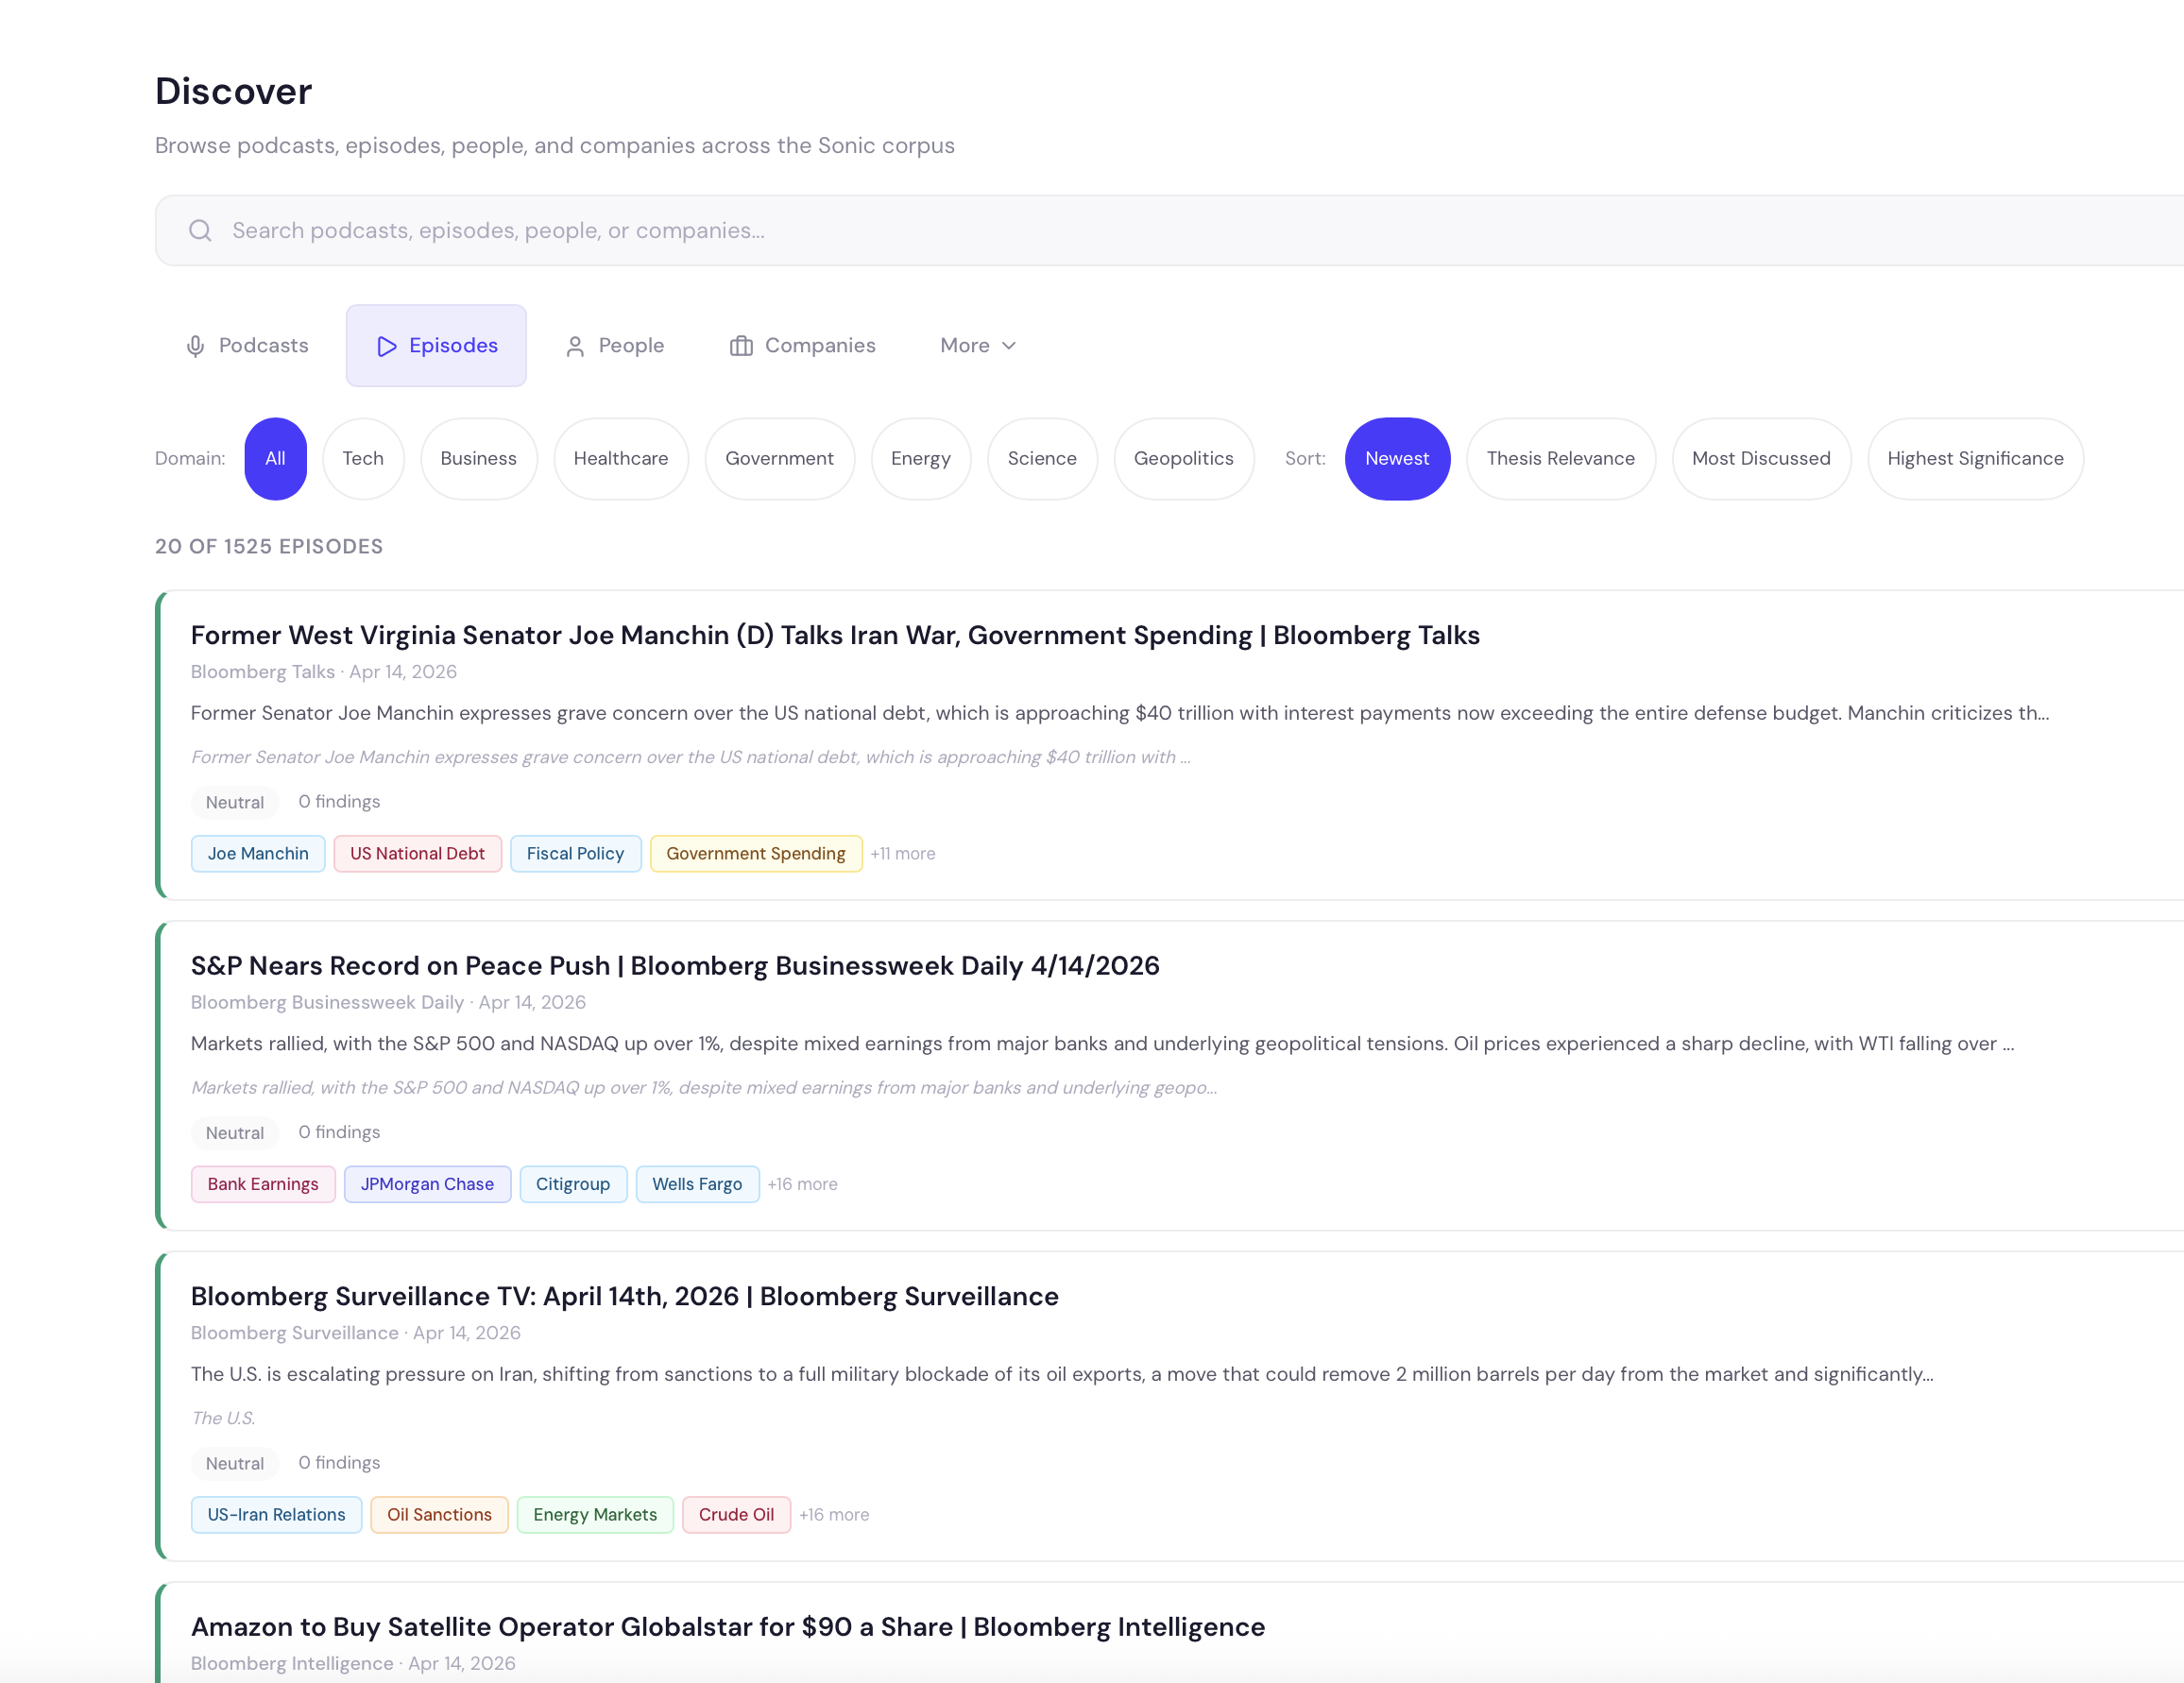This screenshot has height=1683, width=2184.
Task: Click the play icon on Episodes tab
Action: [x=387, y=346]
